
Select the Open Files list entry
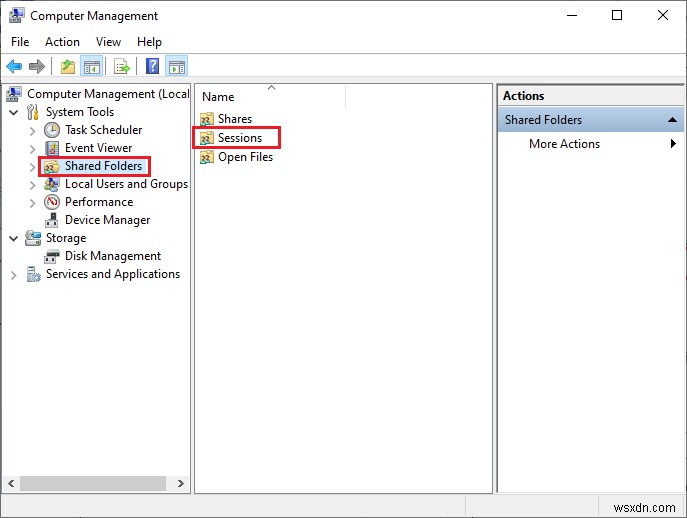coord(245,157)
